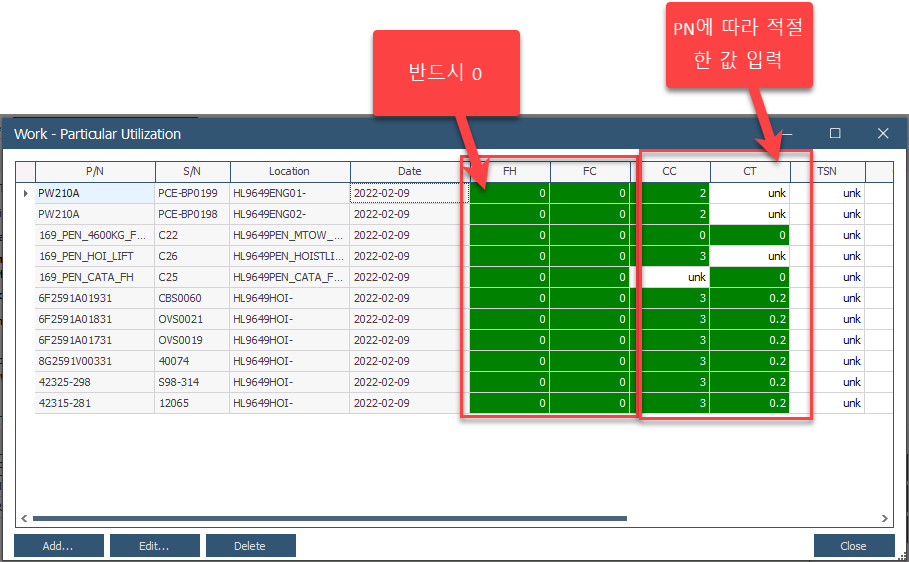
Task: Click the S/N column header
Action: click(192, 171)
